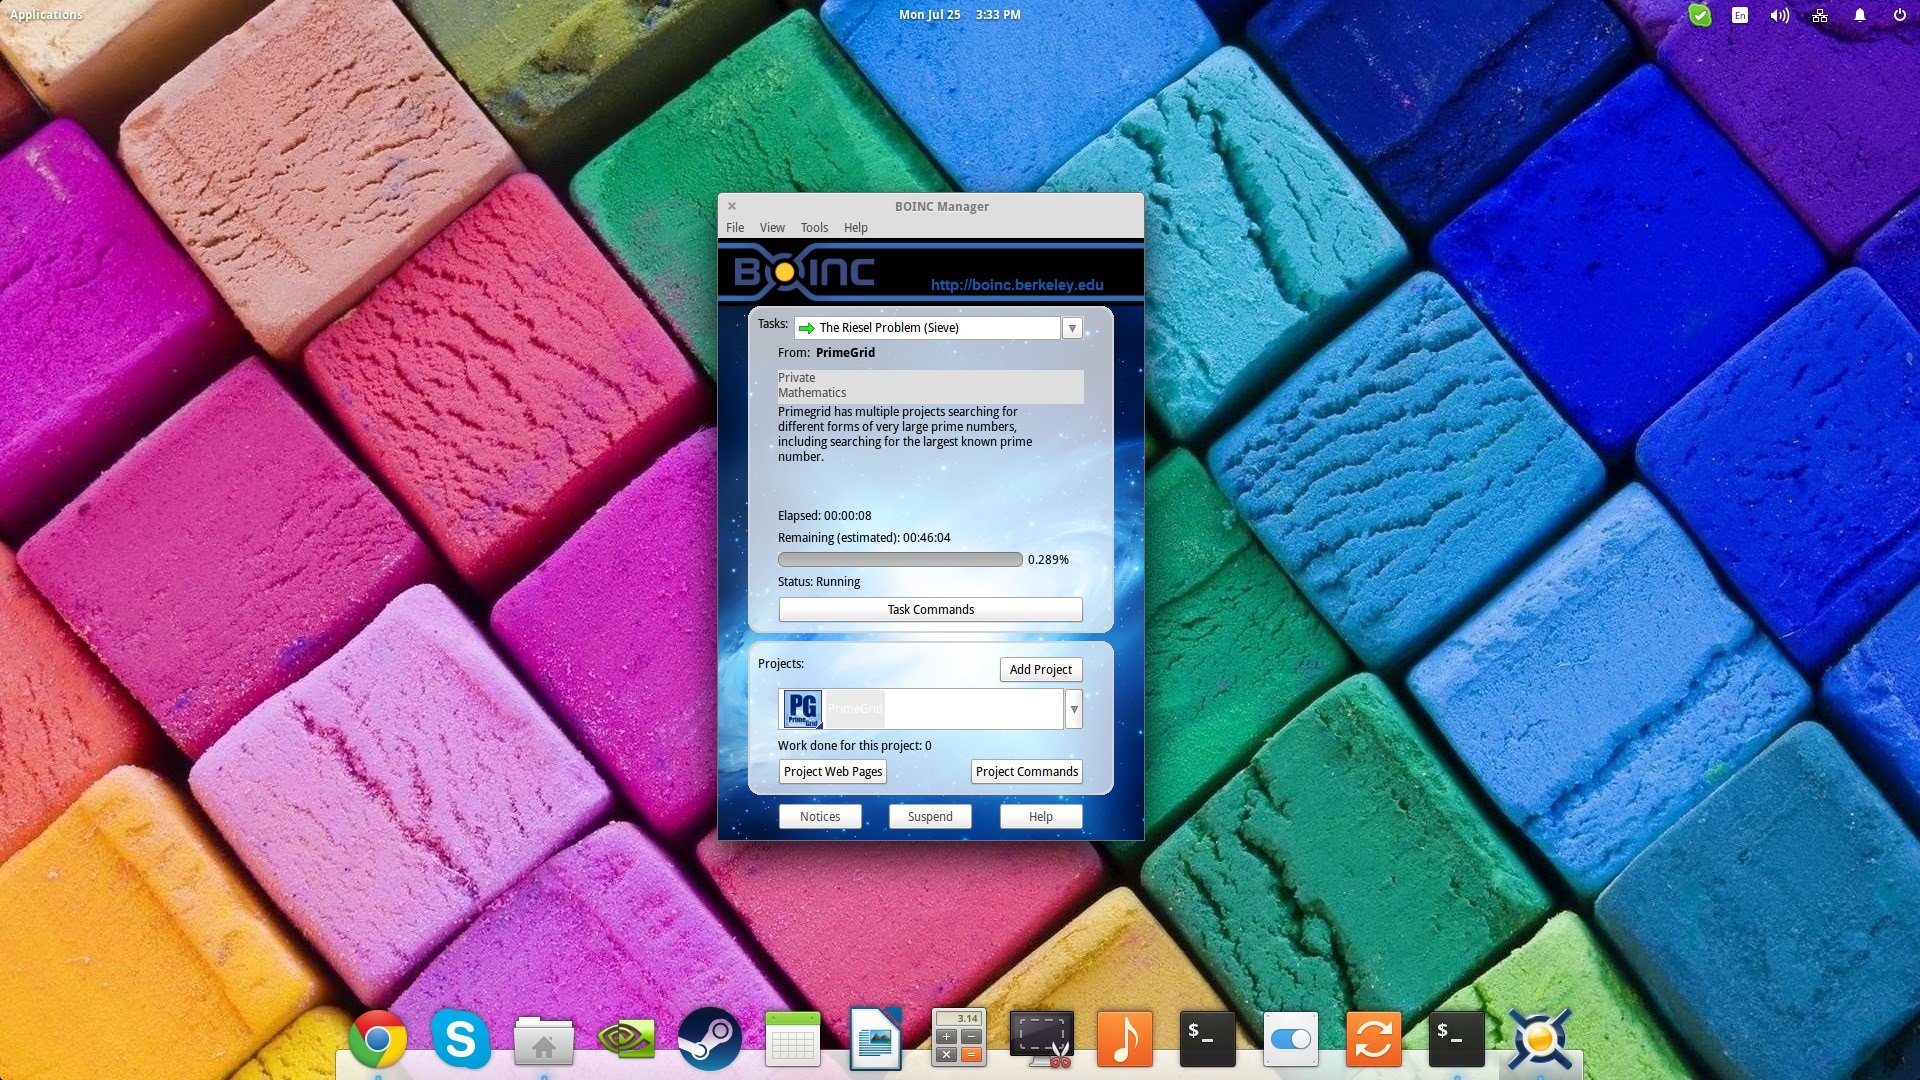Click the 0.289% progress value

click(x=1048, y=560)
